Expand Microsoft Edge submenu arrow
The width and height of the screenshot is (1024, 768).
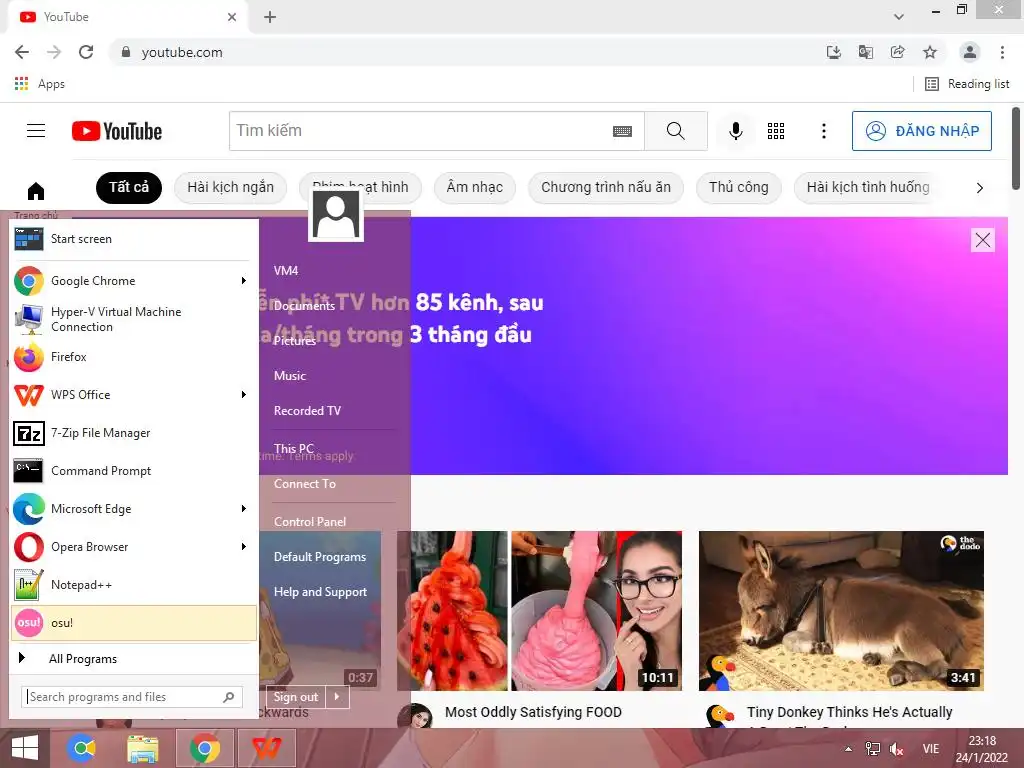coord(244,509)
